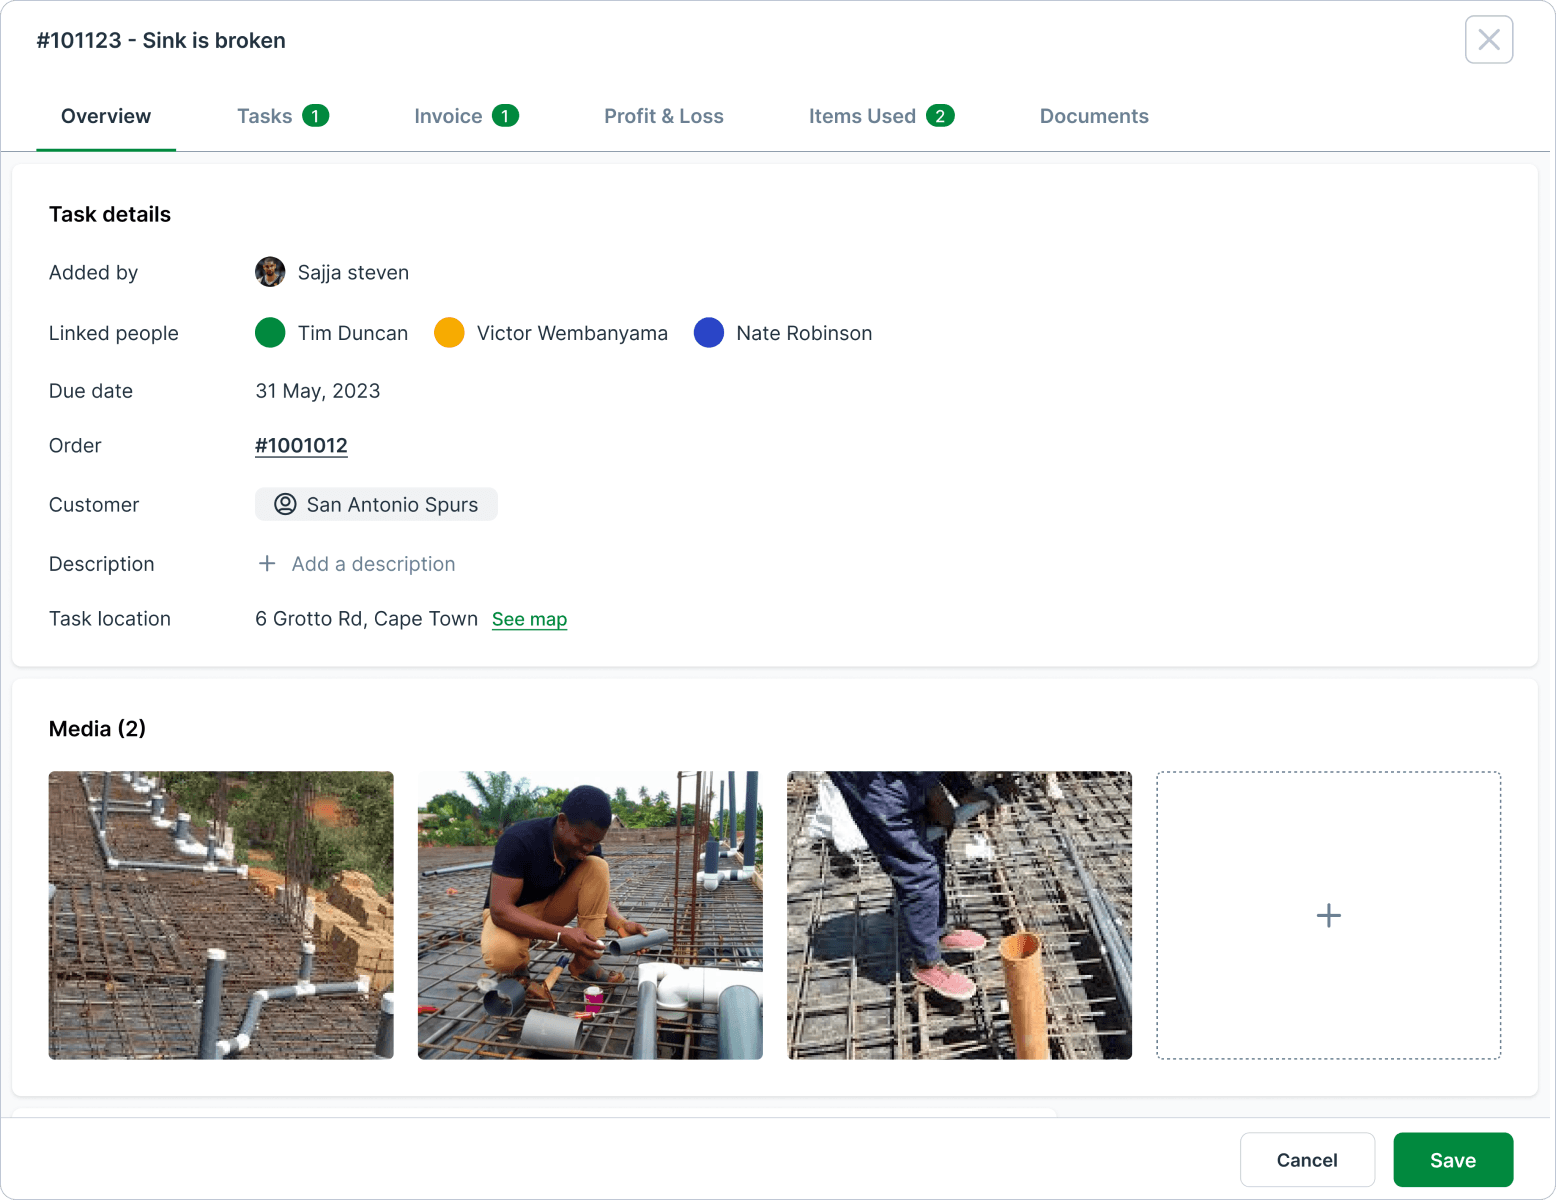Open order #1001012 link
This screenshot has height=1200, width=1556.
[301, 445]
